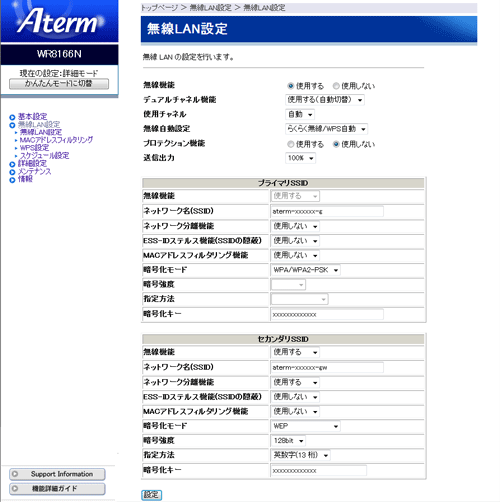Click the WR8166N model label
Image resolution: width=500 pixels, height=502 pixels.
click(59, 54)
